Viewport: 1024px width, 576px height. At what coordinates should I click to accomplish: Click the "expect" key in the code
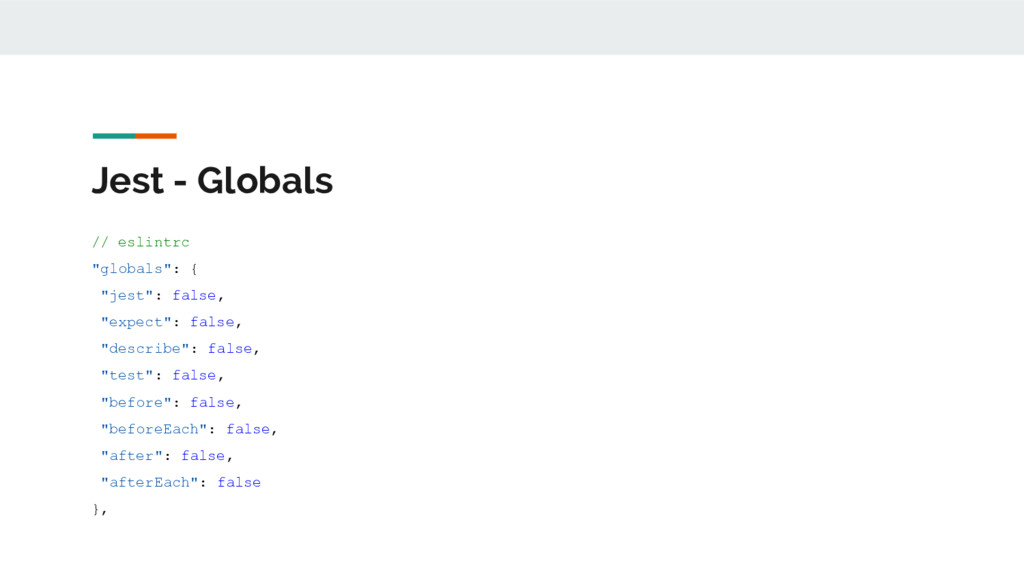(x=136, y=323)
